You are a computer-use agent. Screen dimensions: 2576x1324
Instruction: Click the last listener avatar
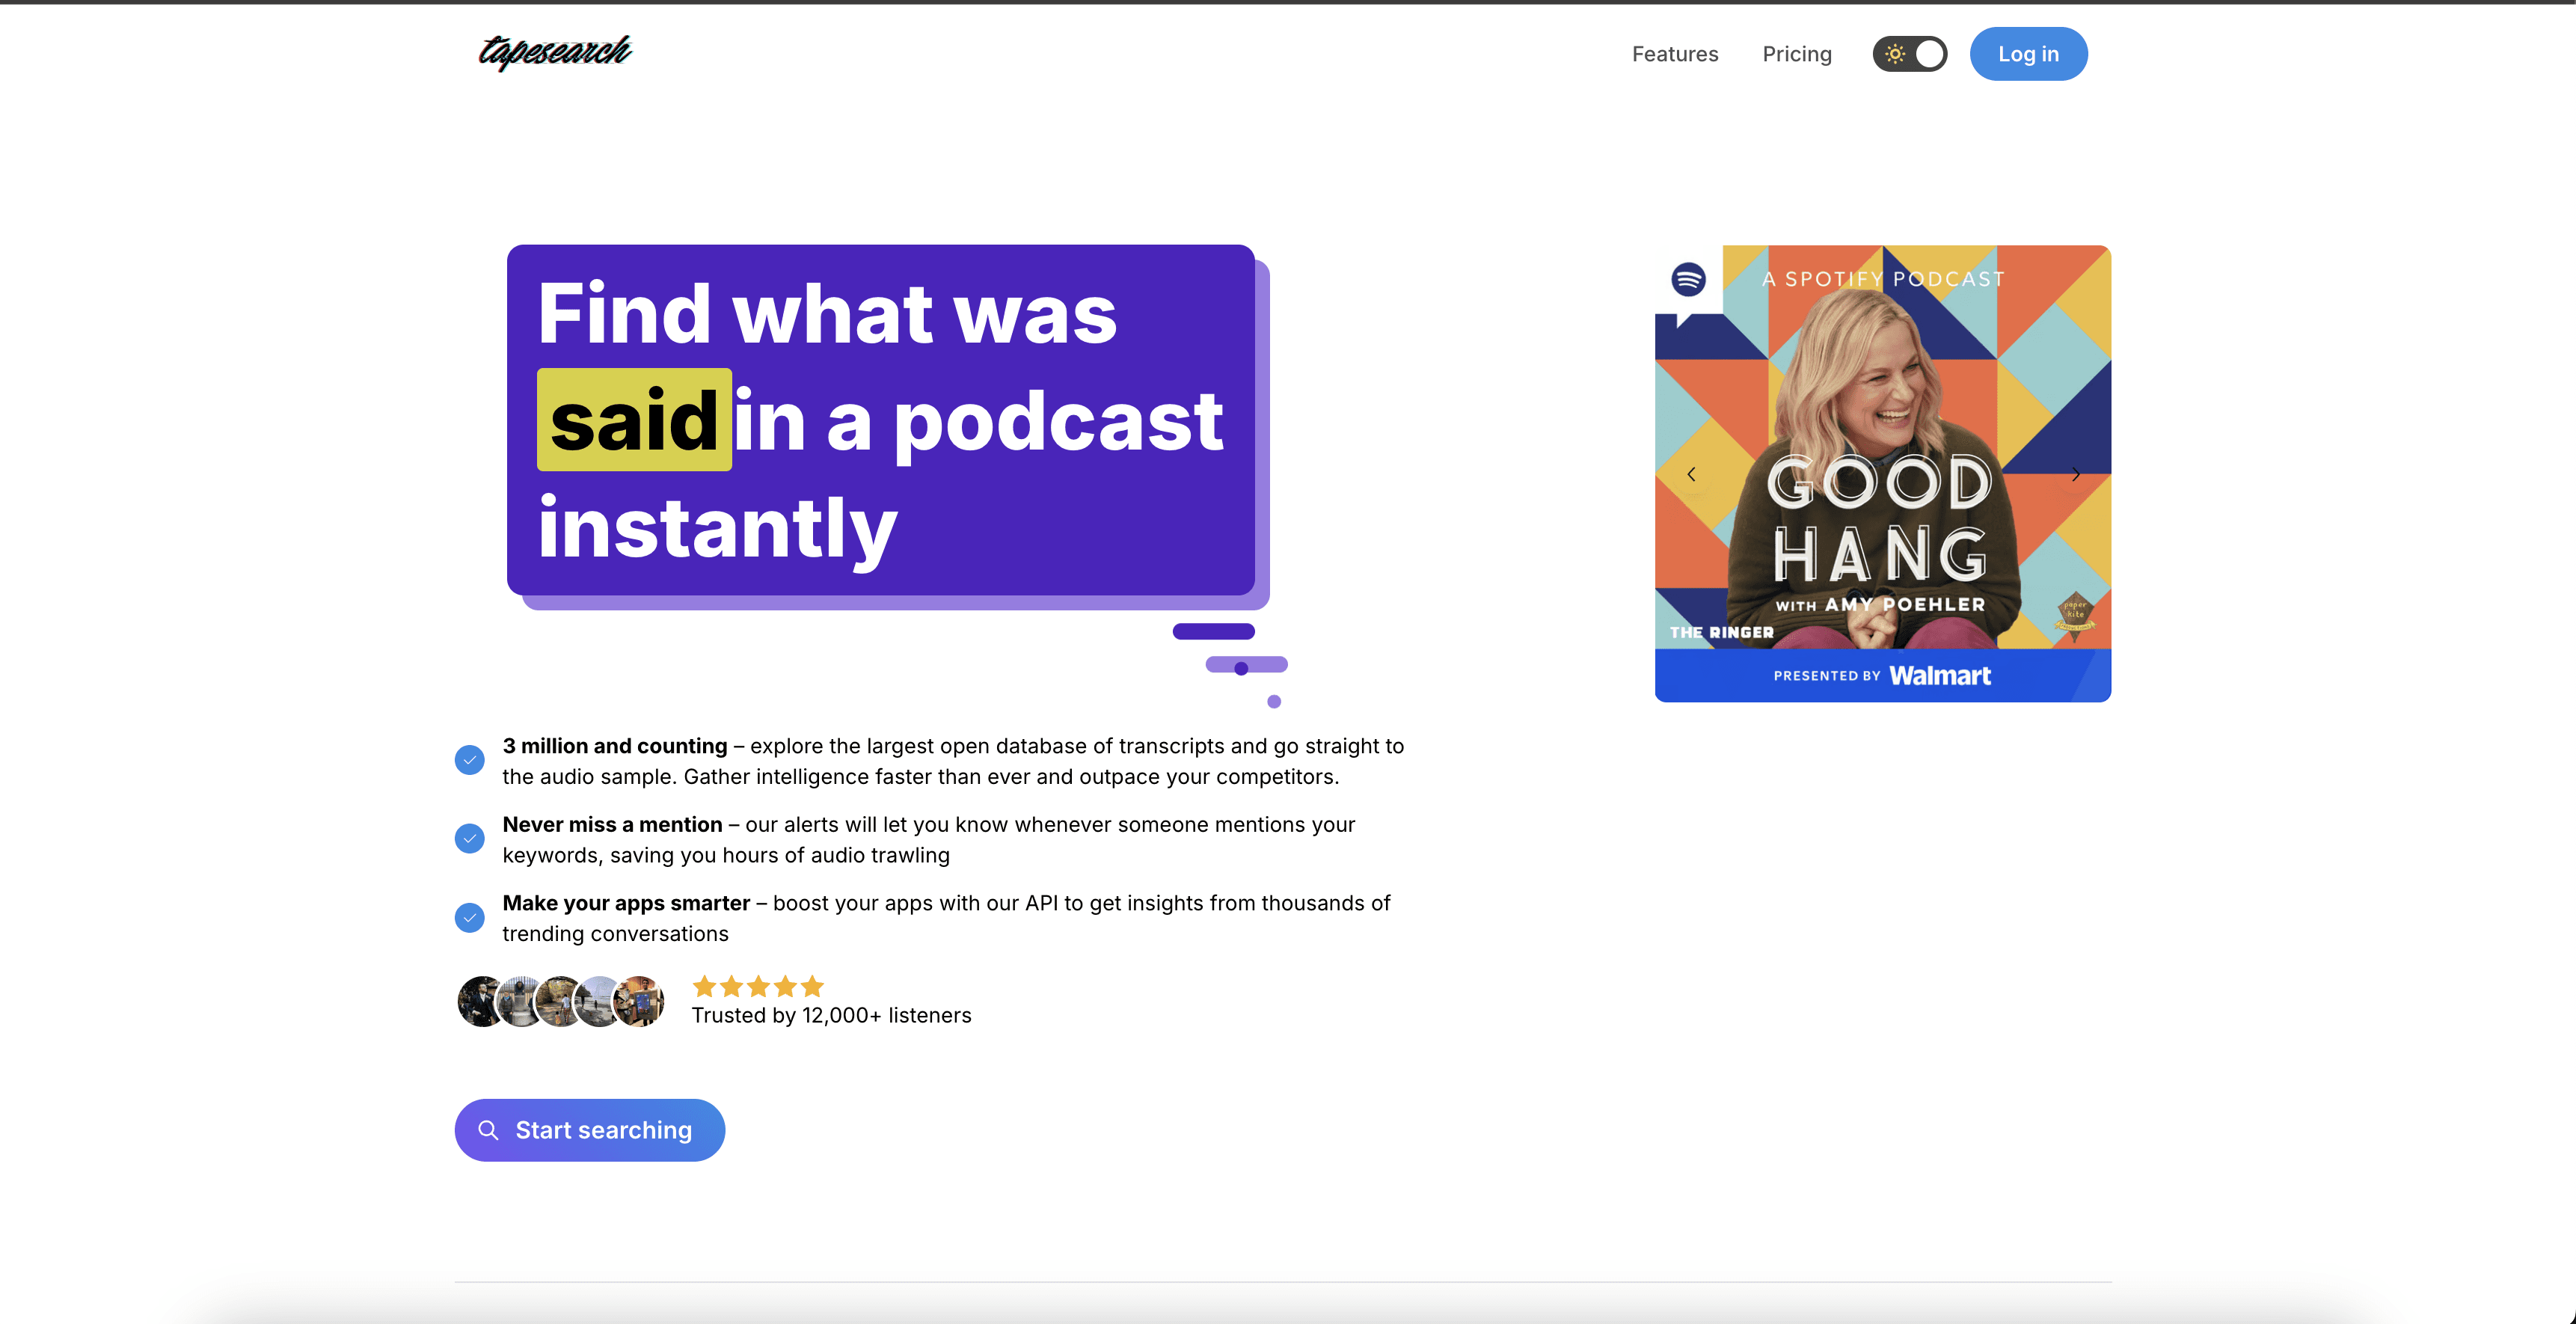[640, 1001]
